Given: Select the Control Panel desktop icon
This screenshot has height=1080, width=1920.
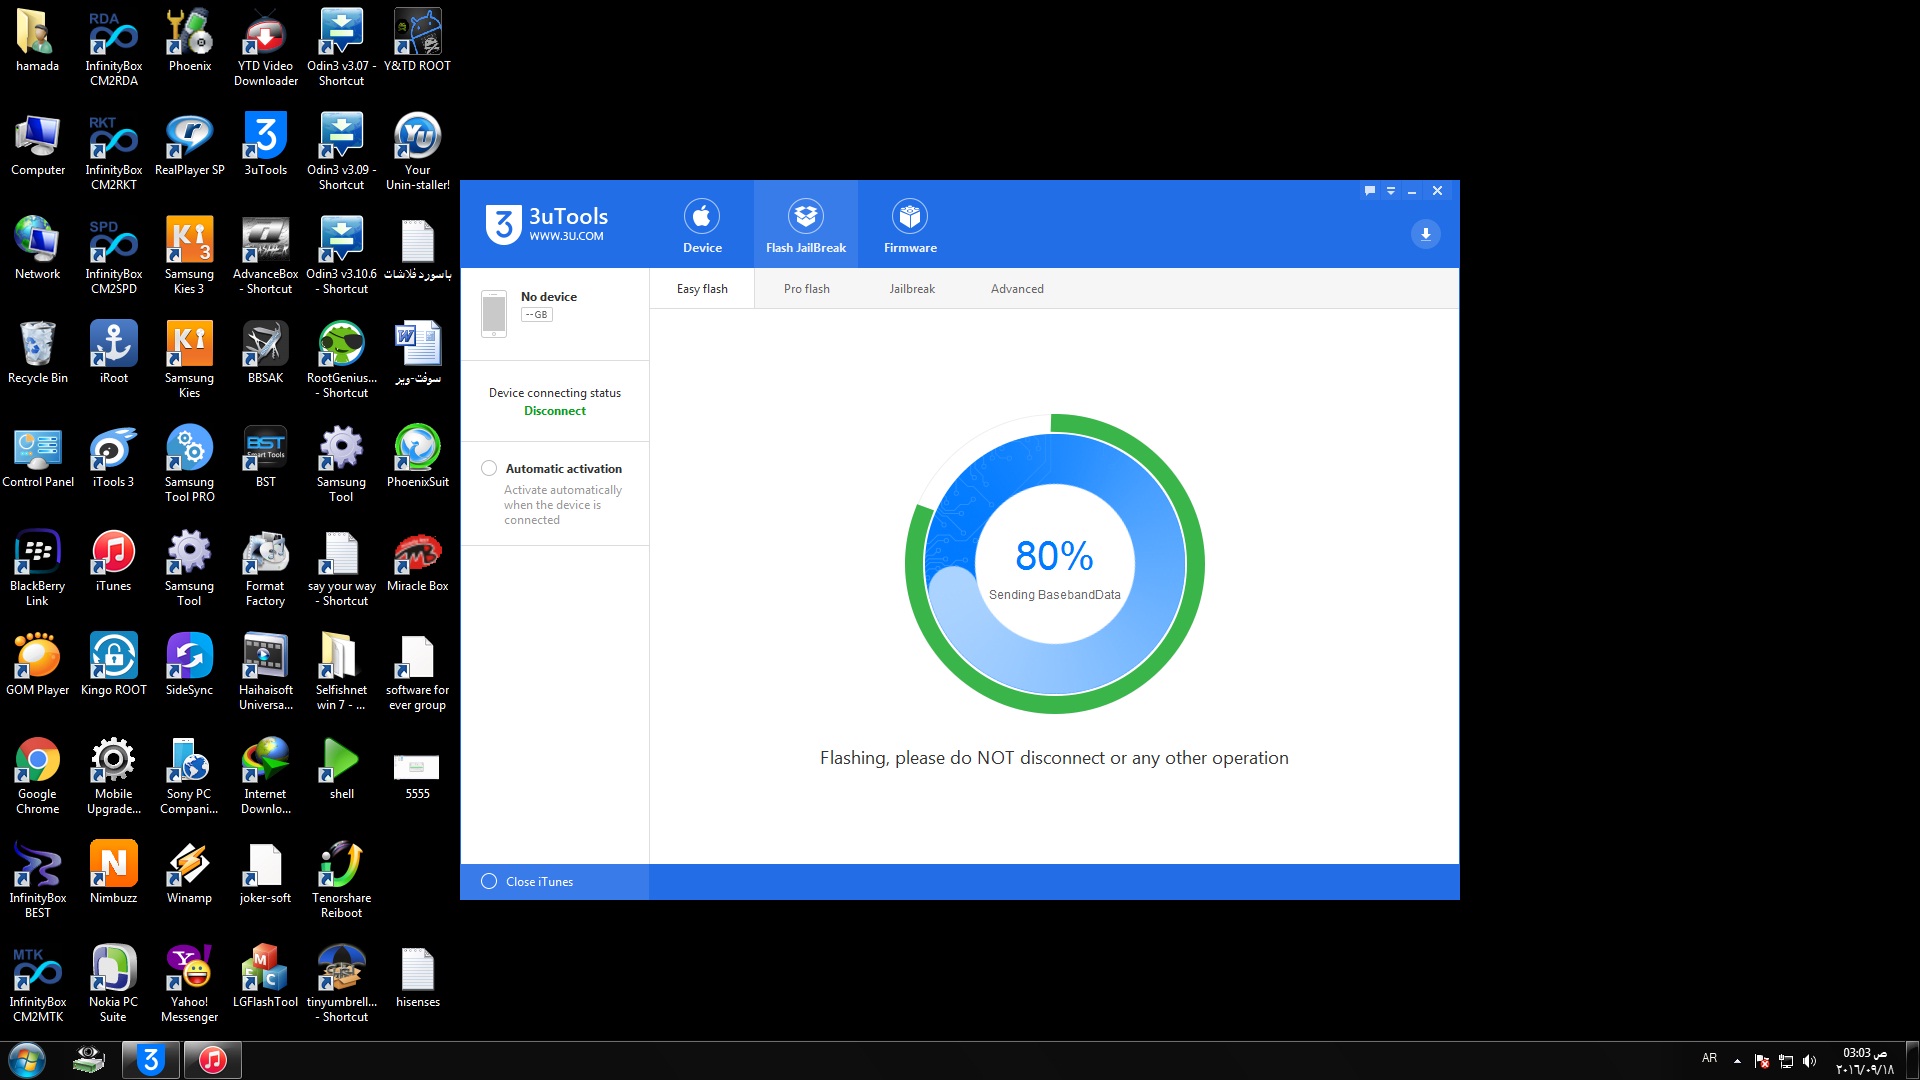Looking at the screenshot, I should pos(38,455).
